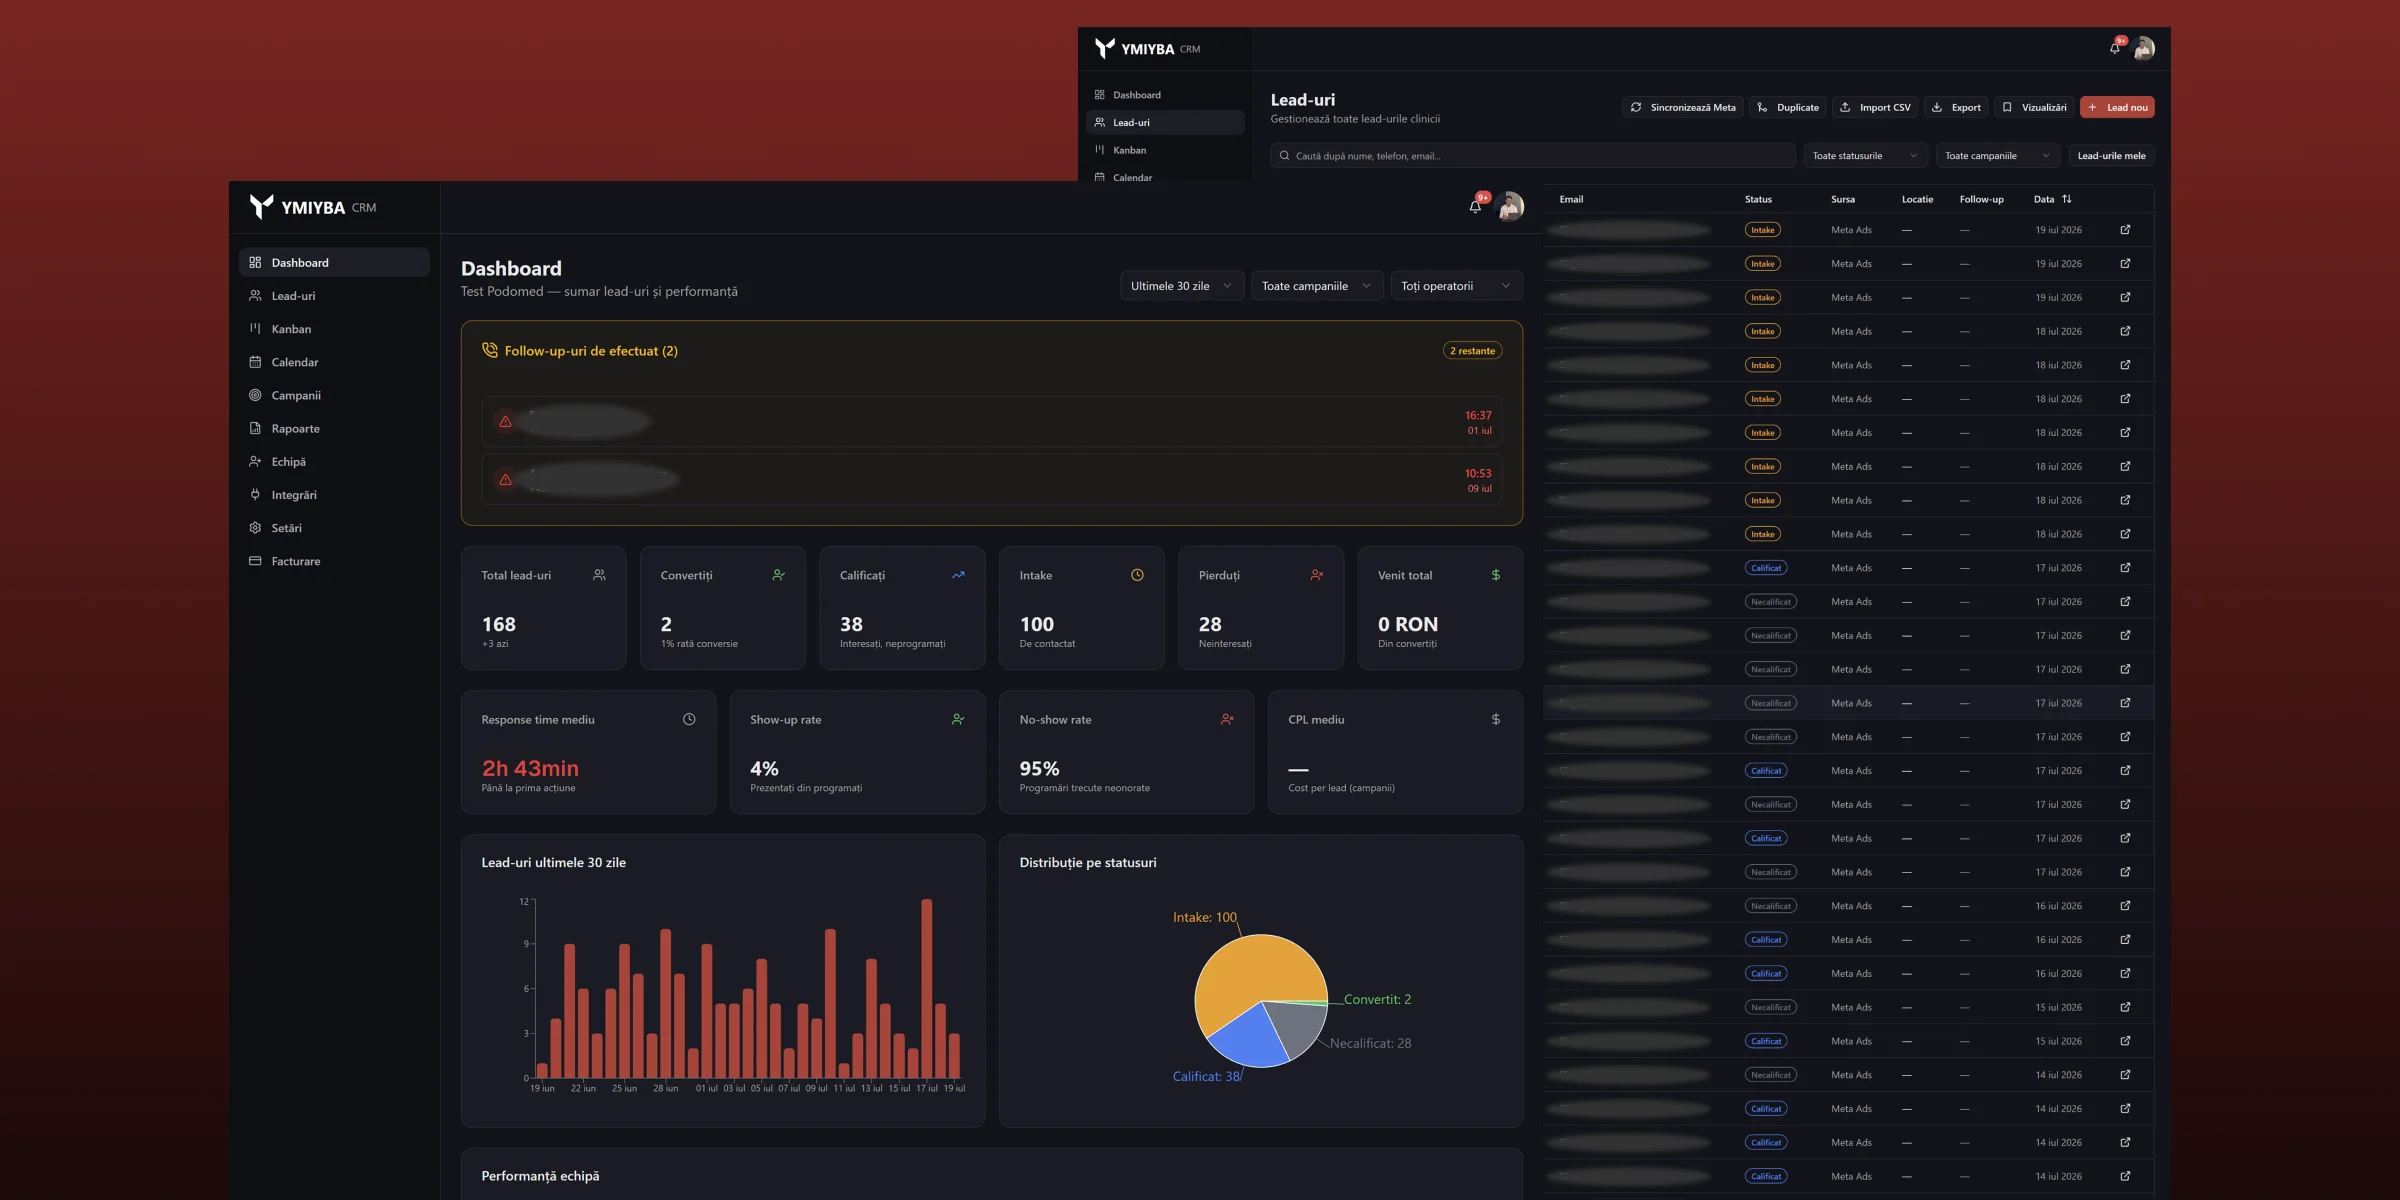Click the Vizualizări button
This screenshot has width=2400, height=1200.
point(2034,107)
